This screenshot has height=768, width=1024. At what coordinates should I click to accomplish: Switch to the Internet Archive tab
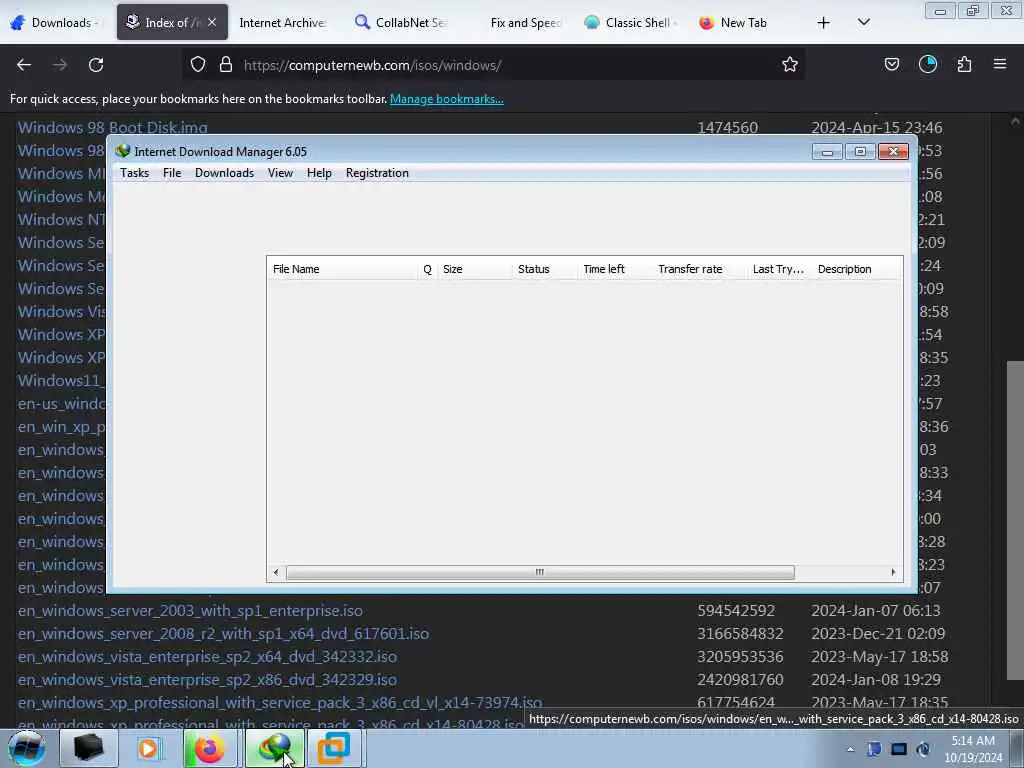point(283,23)
